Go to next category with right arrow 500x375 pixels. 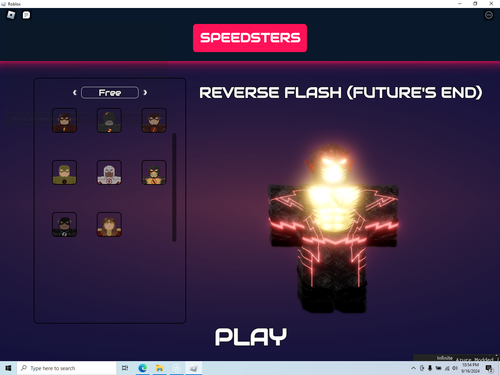pyautogui.click(x=145, y=93)
